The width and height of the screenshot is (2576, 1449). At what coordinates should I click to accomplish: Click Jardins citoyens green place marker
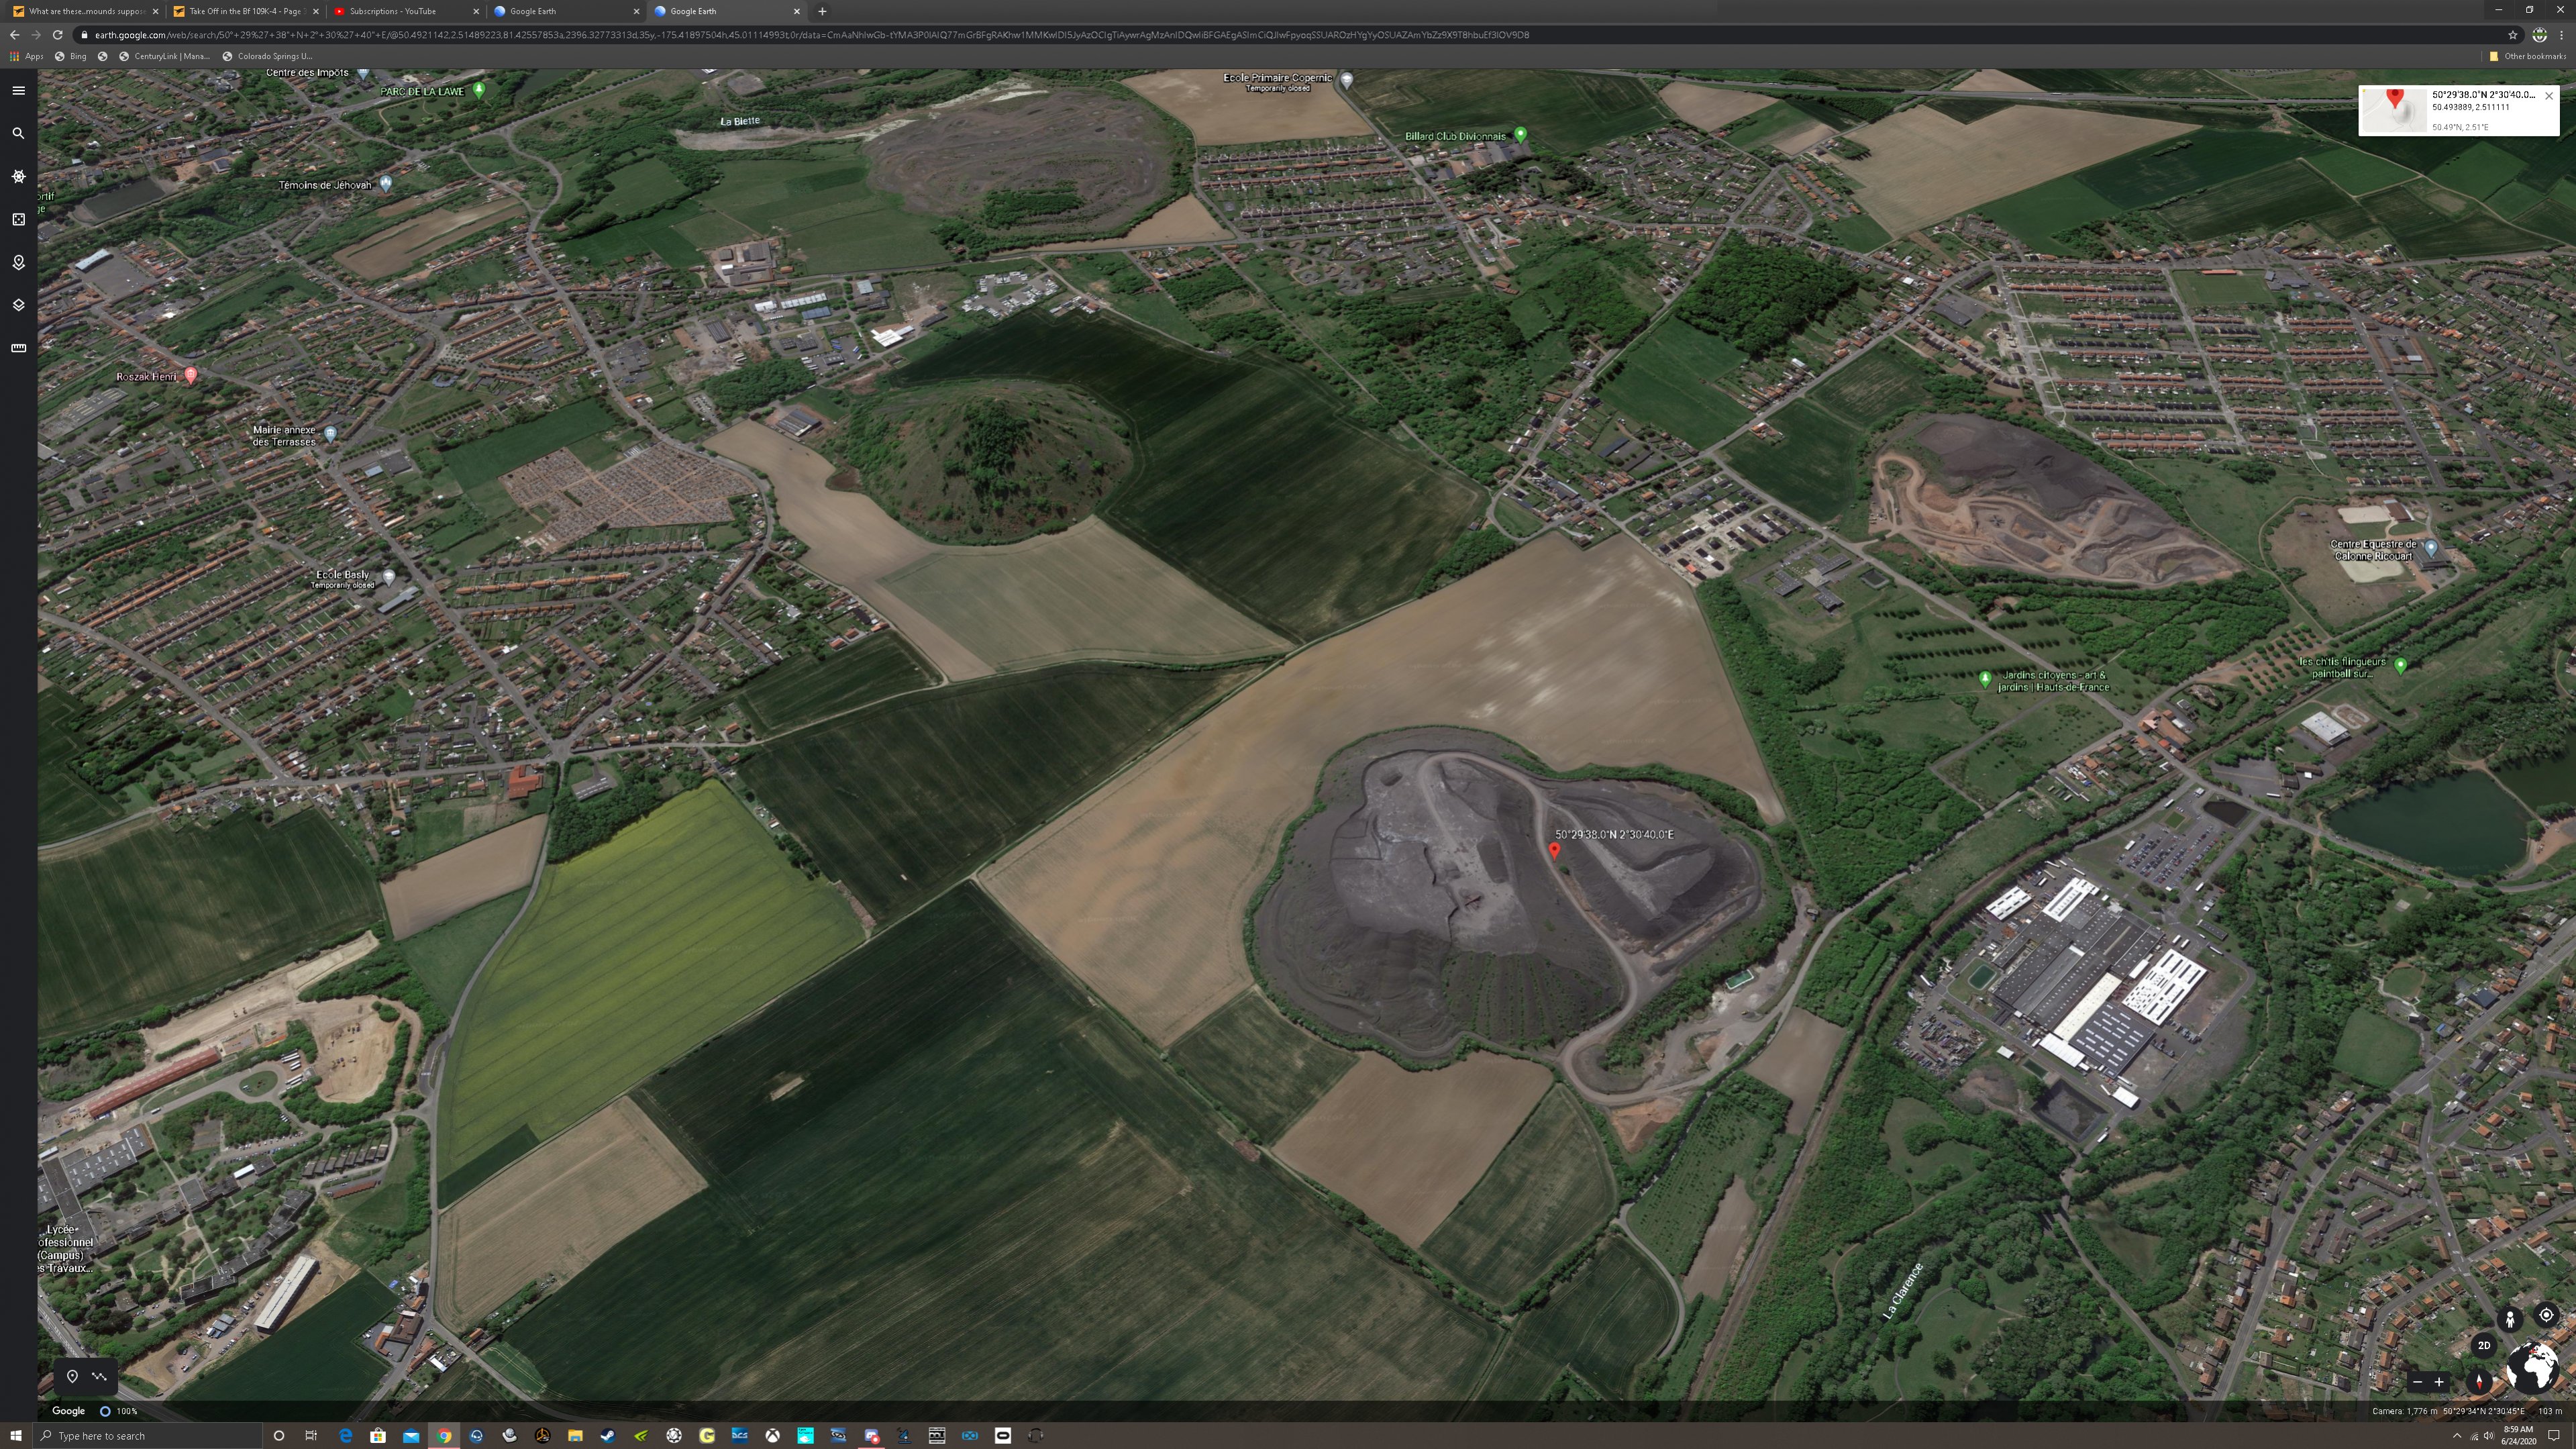(1985, 679)
